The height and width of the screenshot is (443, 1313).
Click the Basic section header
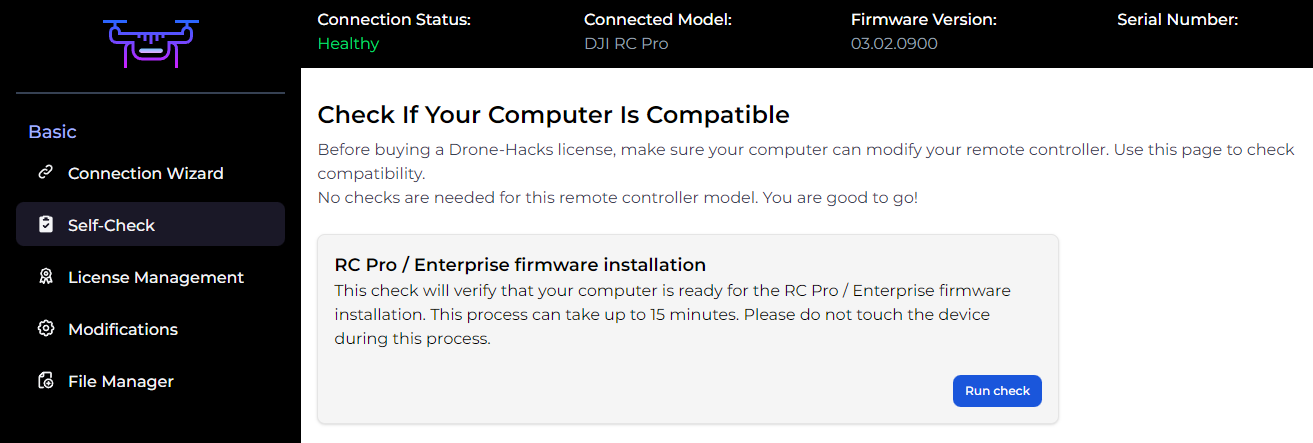coord(52,132)
